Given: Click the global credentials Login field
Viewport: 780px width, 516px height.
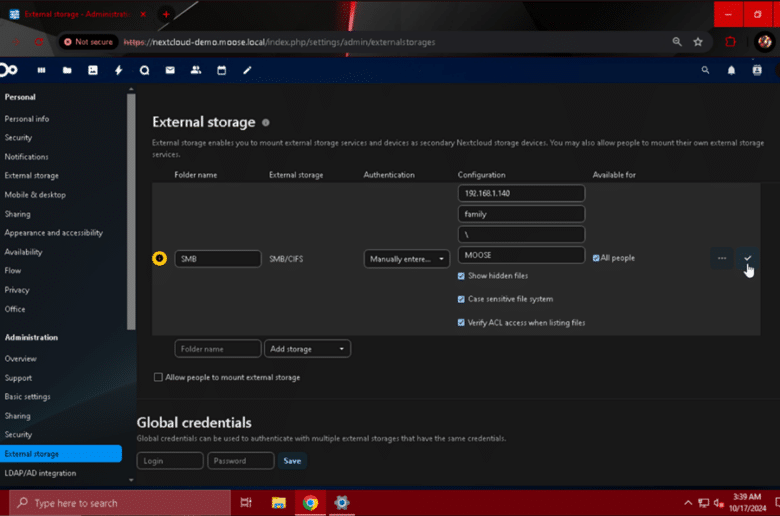Looking at the screenshot, I should point(170,461).
